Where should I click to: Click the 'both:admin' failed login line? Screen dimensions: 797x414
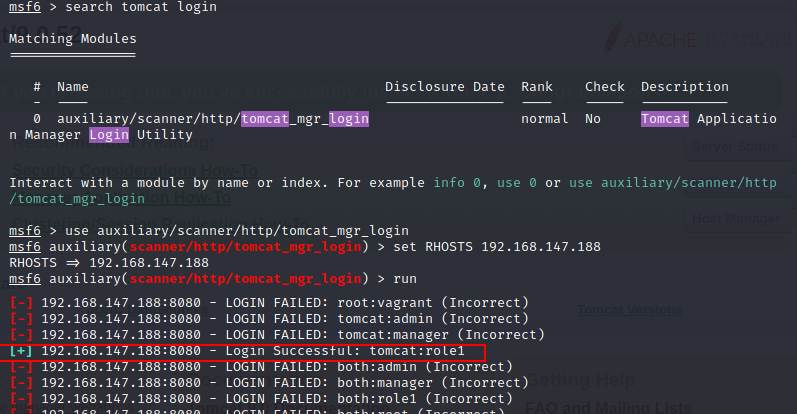coord(261,367)
